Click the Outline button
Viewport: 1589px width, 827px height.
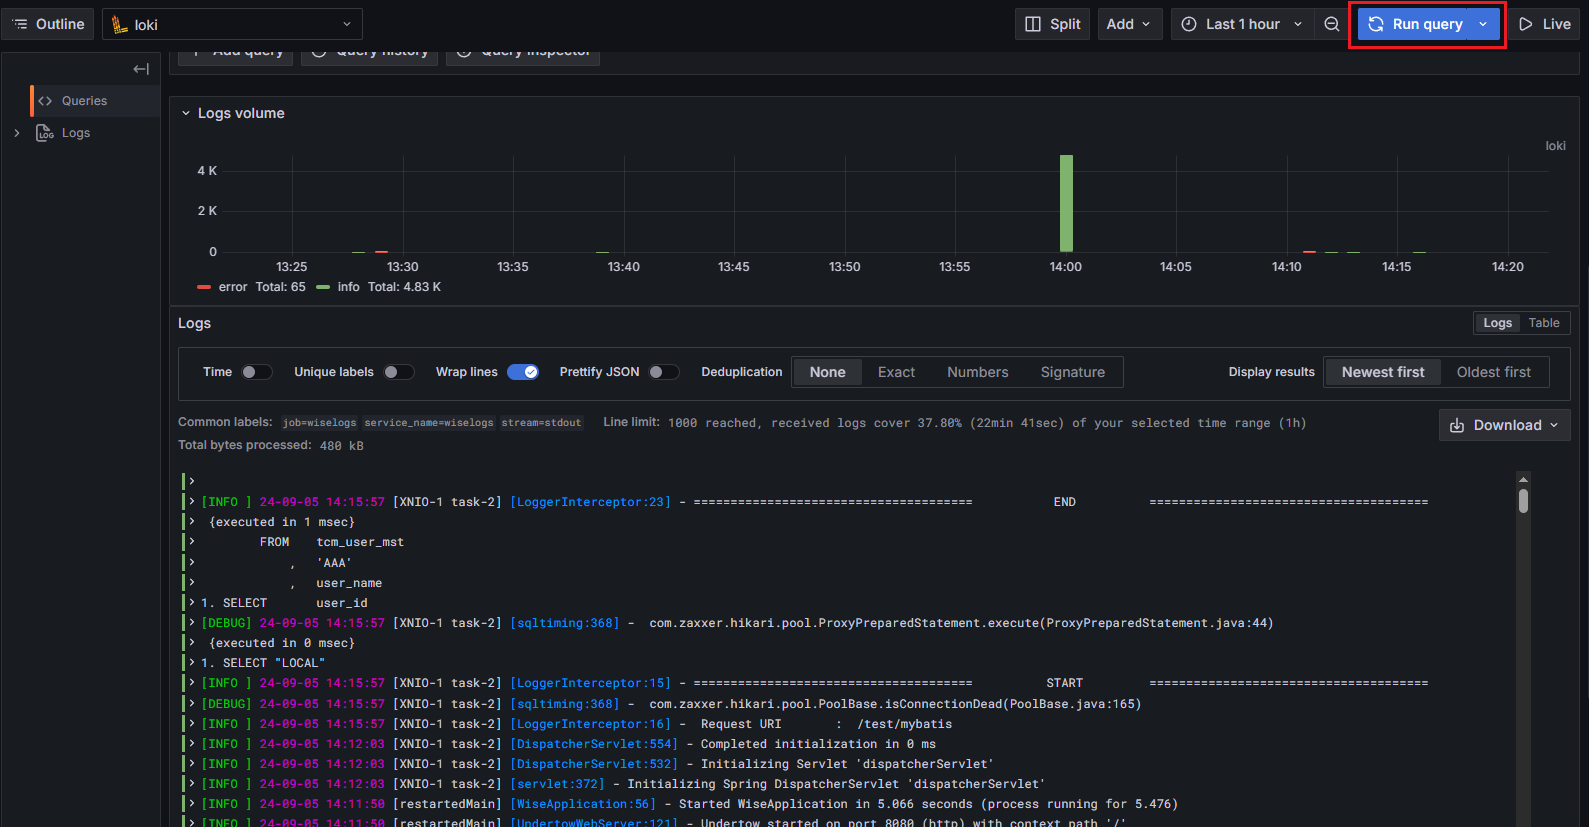pos(48,24)
